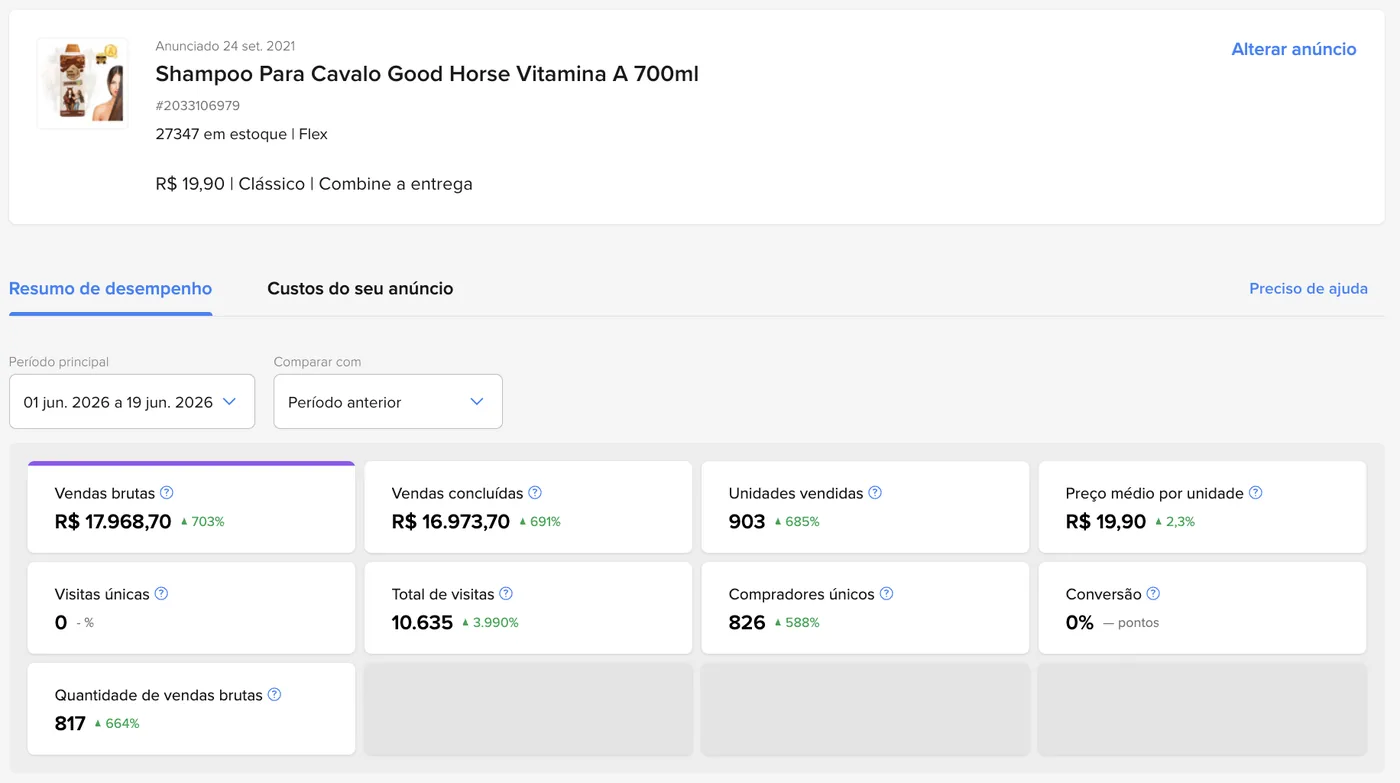
Task: Show info tooltip for Compradores únicos
Action: 886,593
